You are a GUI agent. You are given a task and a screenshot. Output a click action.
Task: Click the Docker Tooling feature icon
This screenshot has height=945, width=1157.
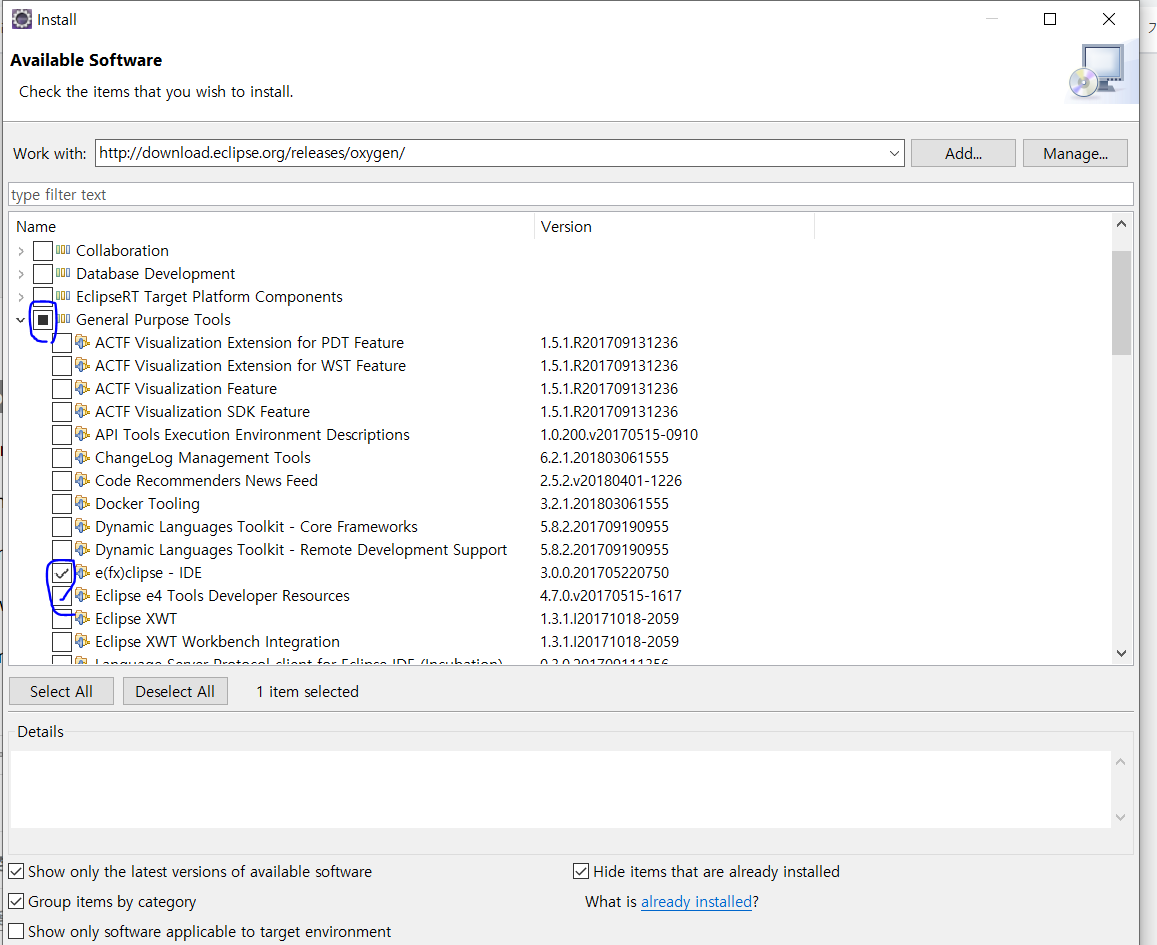click(83, 503)
